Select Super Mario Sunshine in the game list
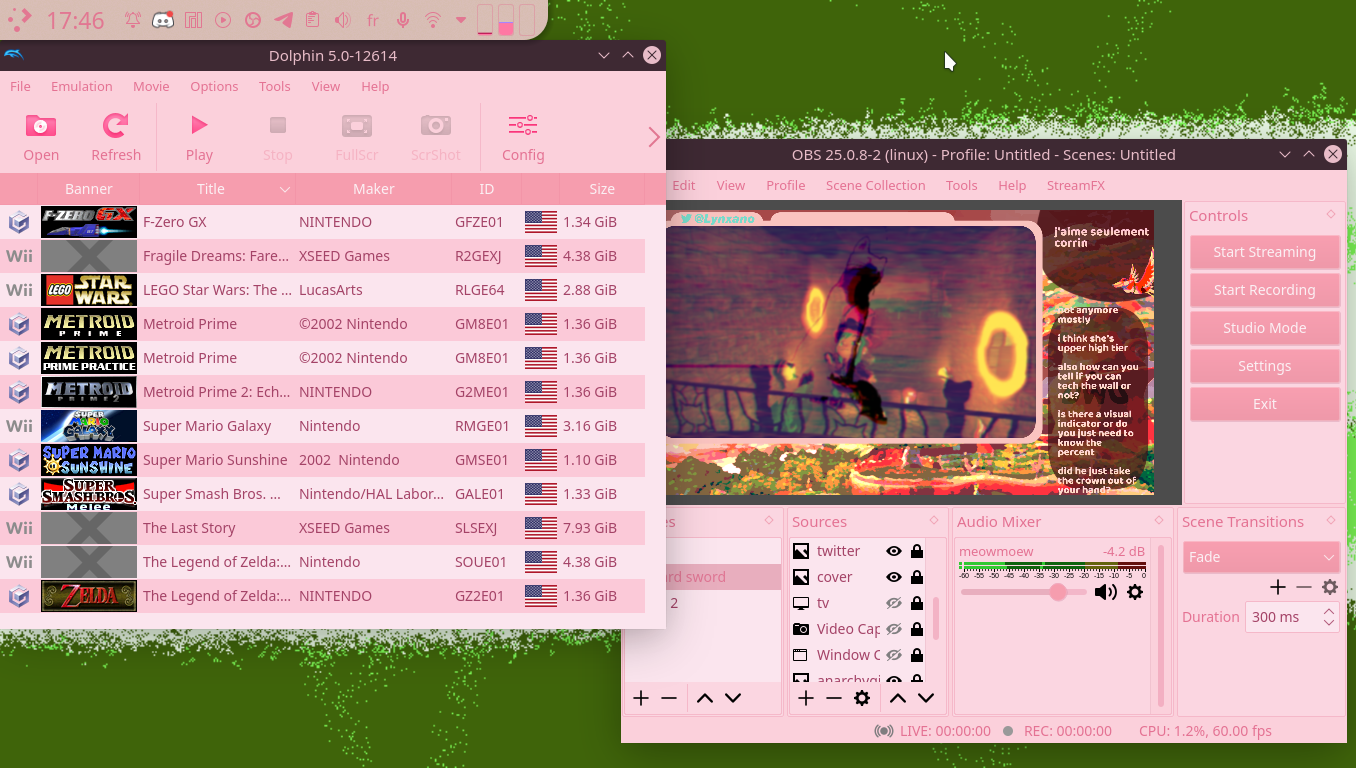Viewport: 1356px width, 768px height. [322, 460]
